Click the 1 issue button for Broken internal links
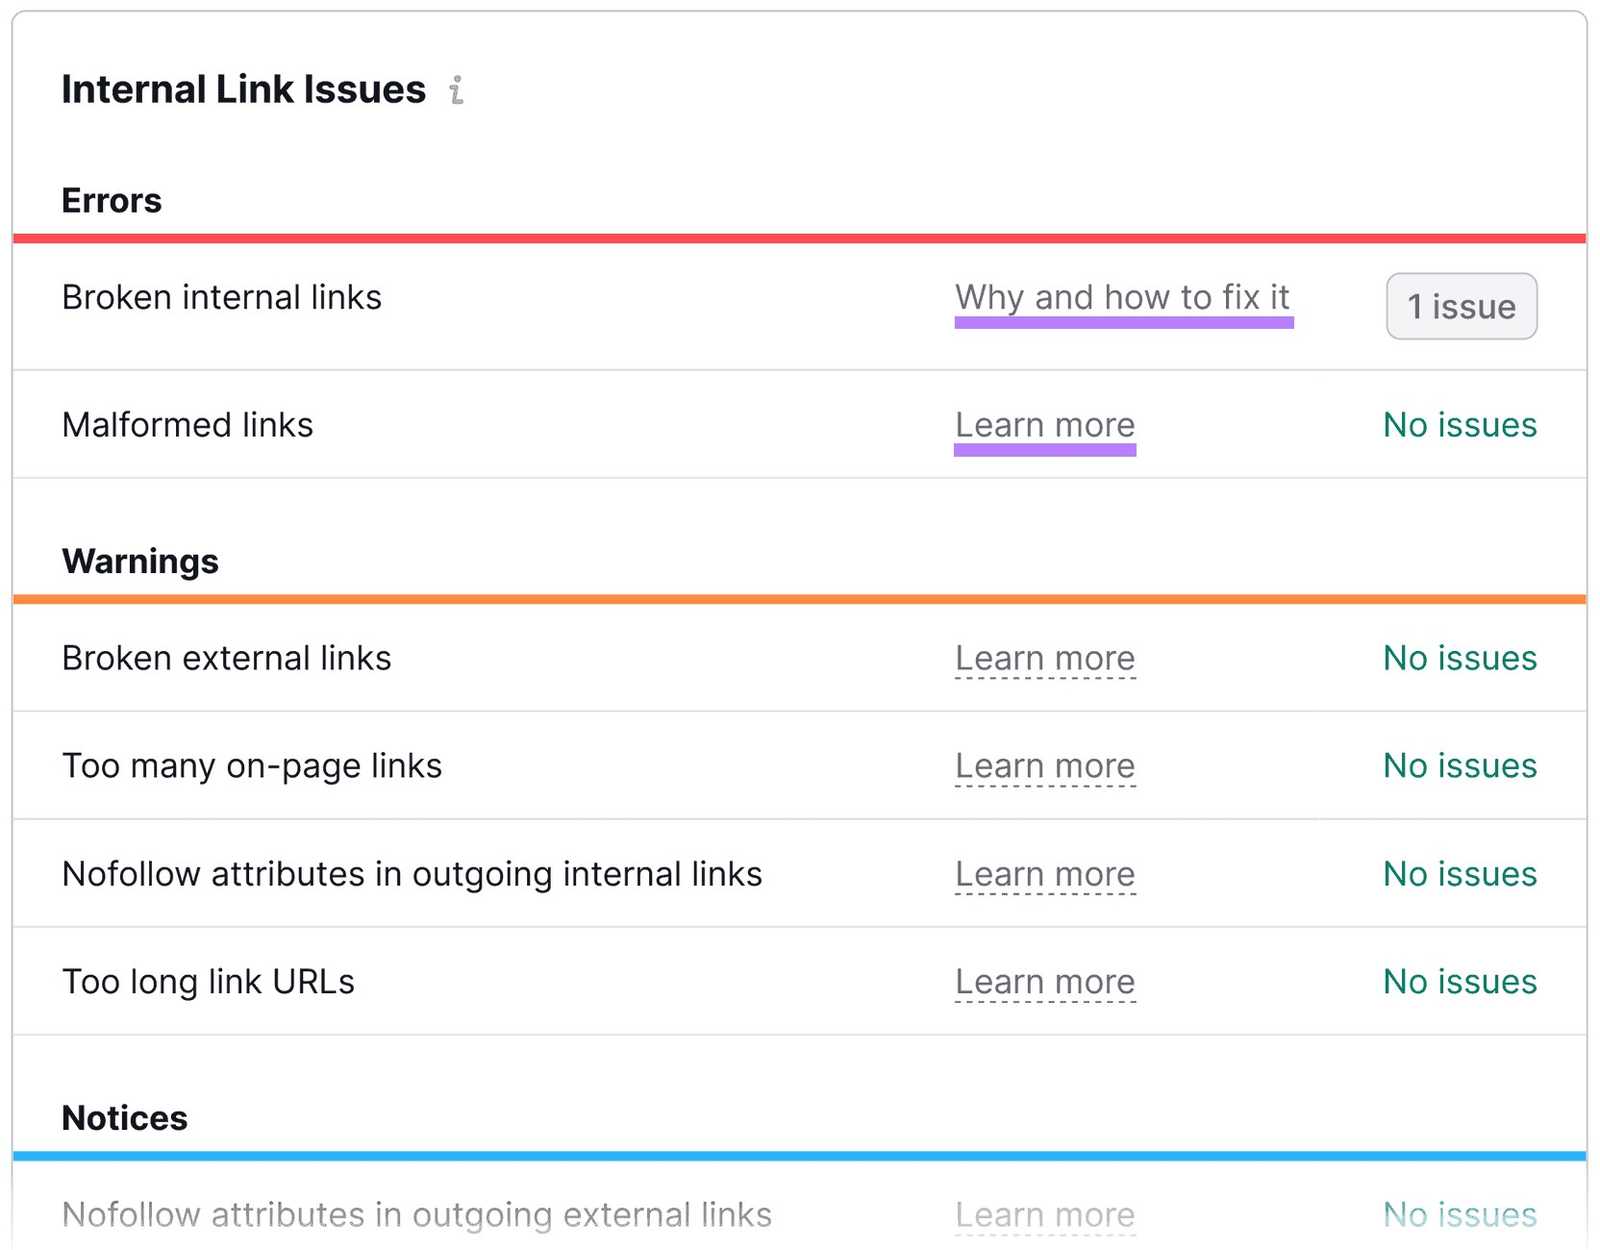Viewport: 1600px width, 1250px height. click(1460, 306)
